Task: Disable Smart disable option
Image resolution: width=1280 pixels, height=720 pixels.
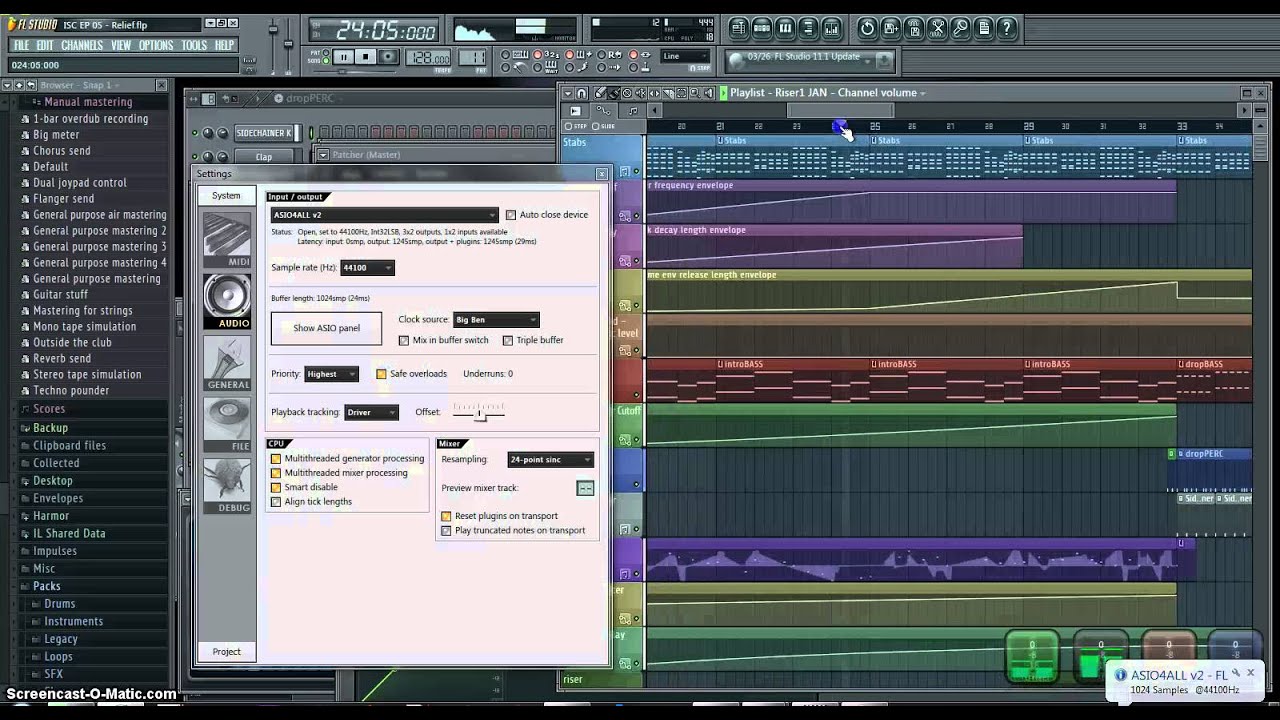Action: point(276,487)
